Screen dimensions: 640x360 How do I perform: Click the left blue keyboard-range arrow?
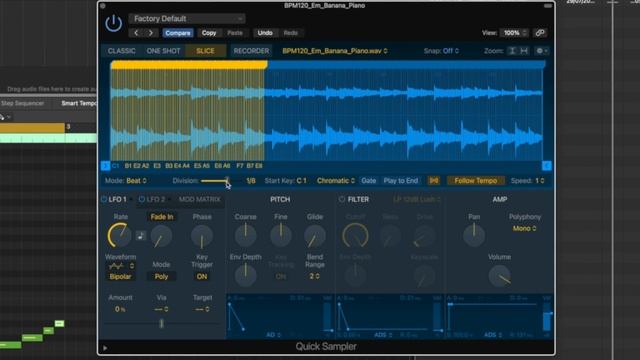click(x=105, y=166)
